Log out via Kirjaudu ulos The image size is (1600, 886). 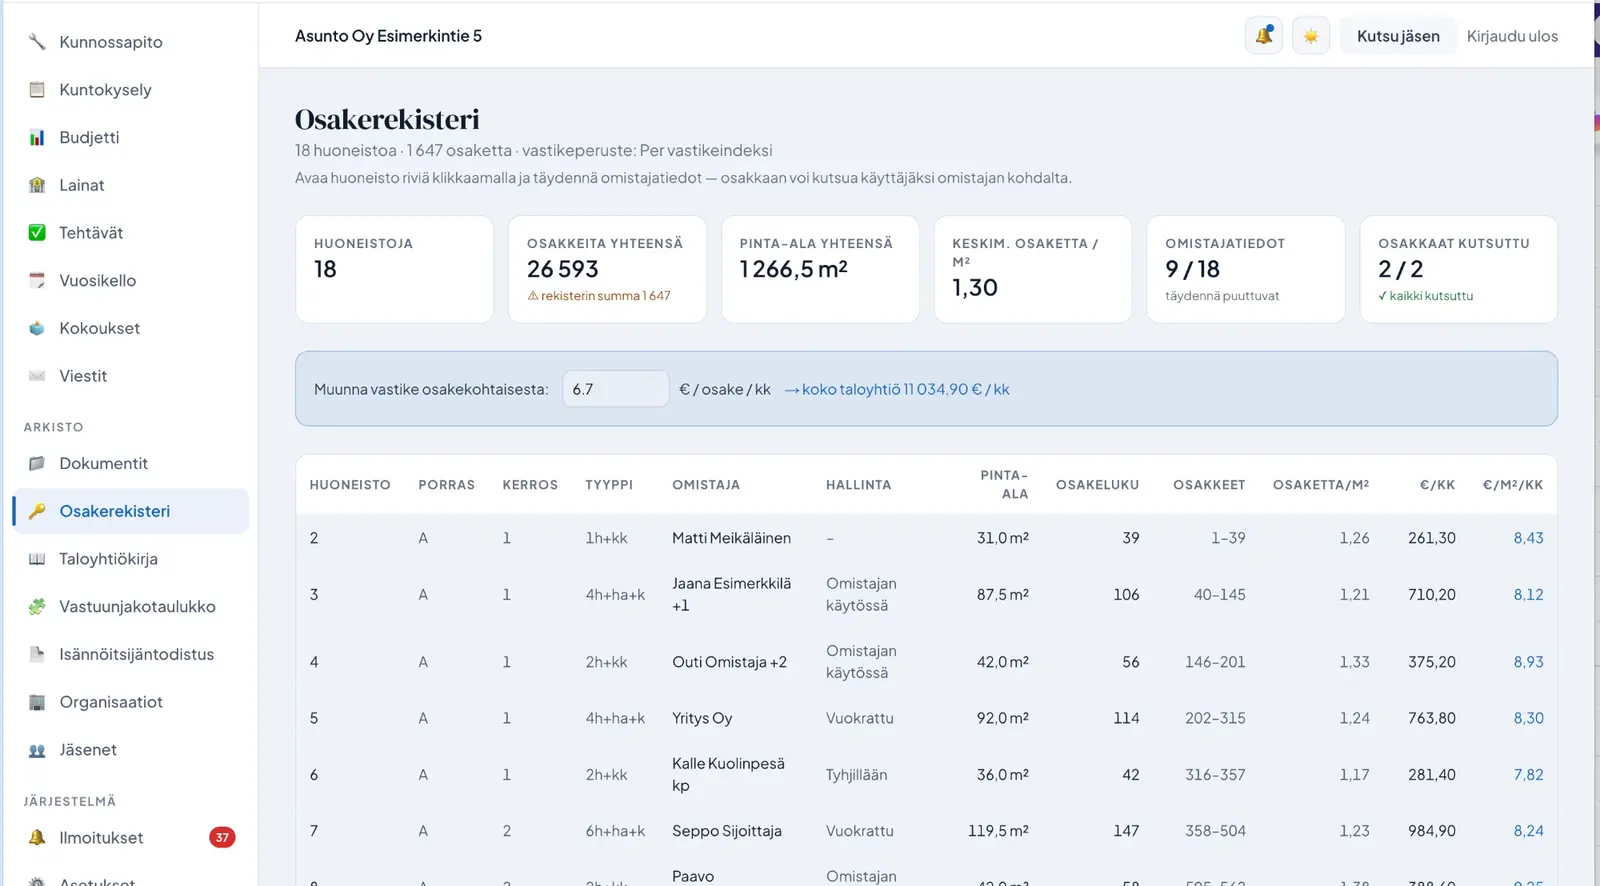click(x=1512, y=36)
